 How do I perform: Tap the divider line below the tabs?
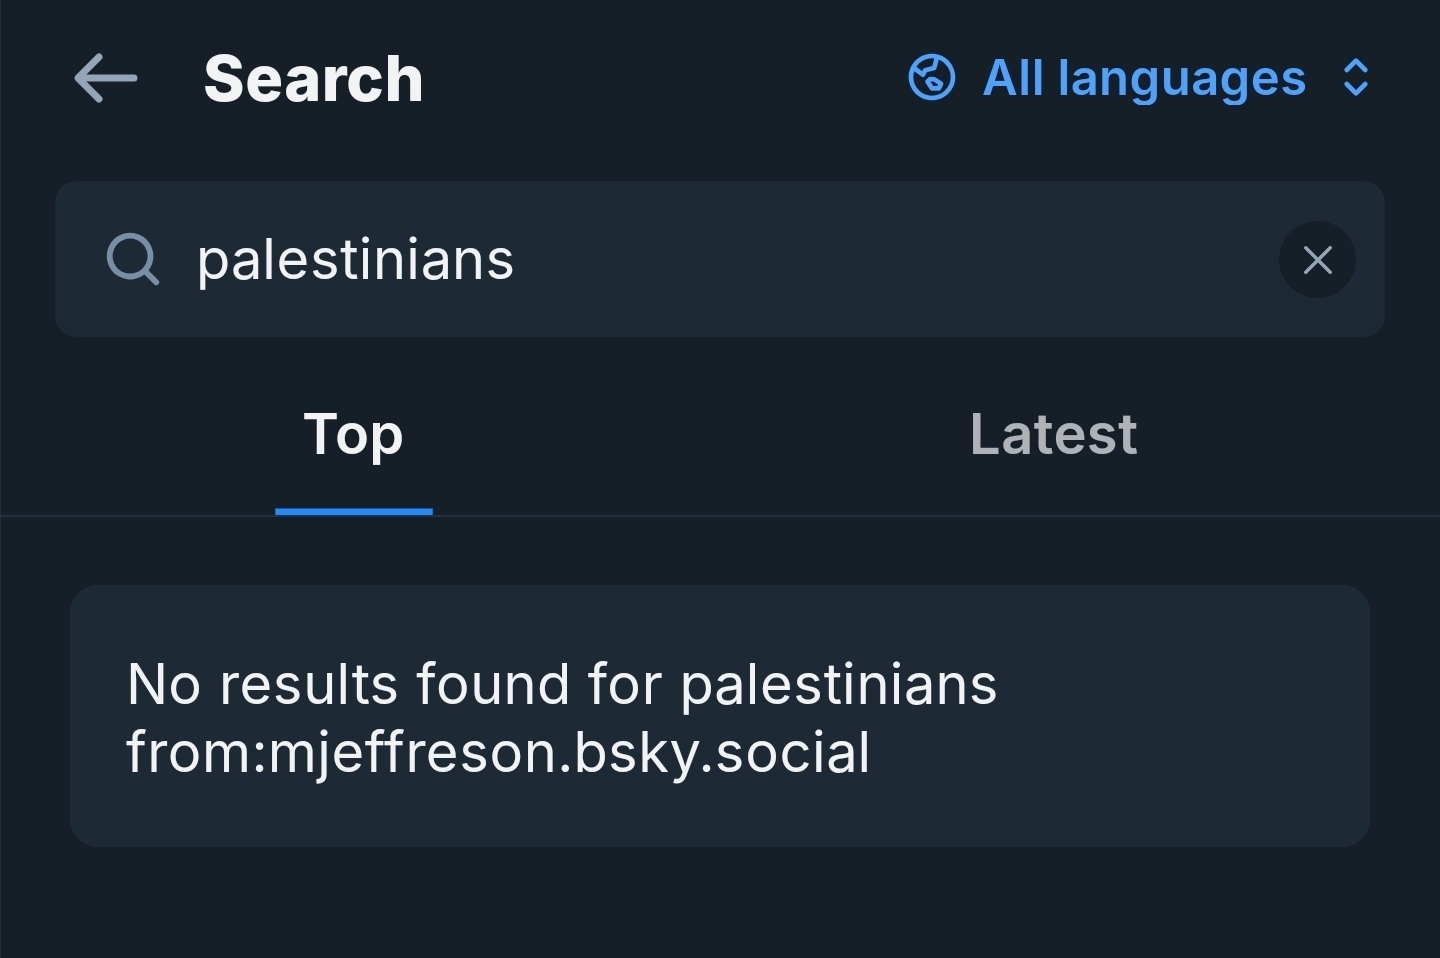point(900,516)
